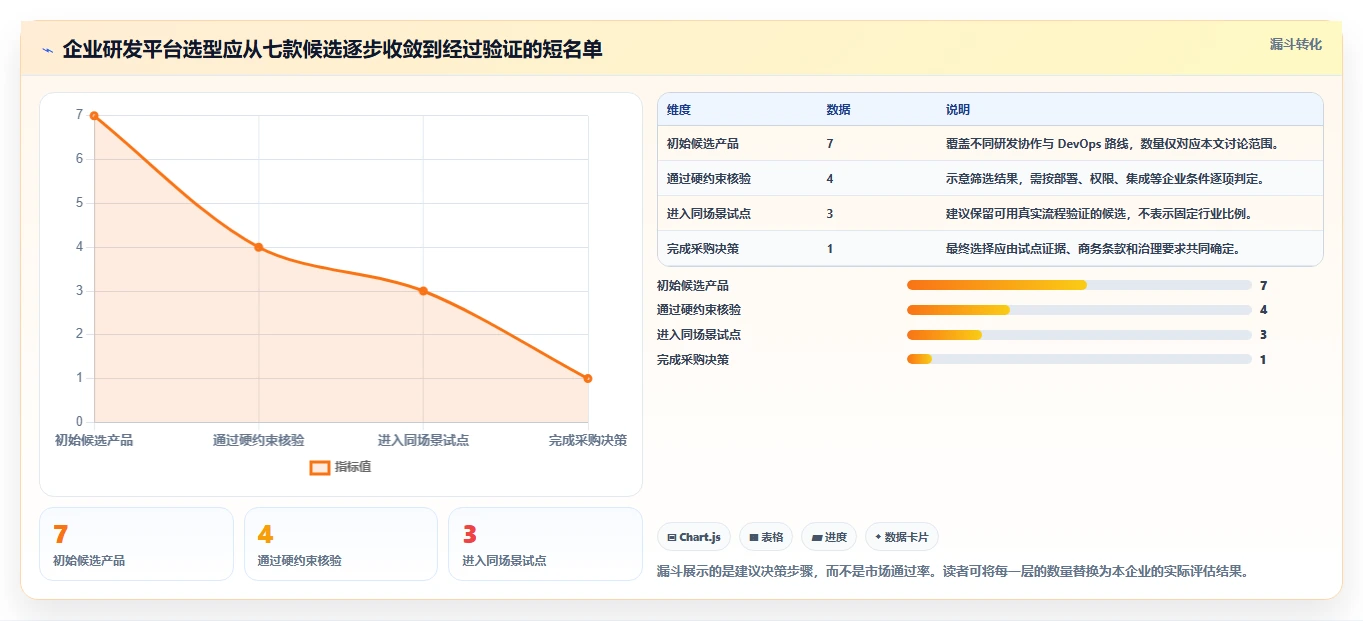Click the chart point for 完成采购决策
The image size is (1363, 621).
point(588,378)
